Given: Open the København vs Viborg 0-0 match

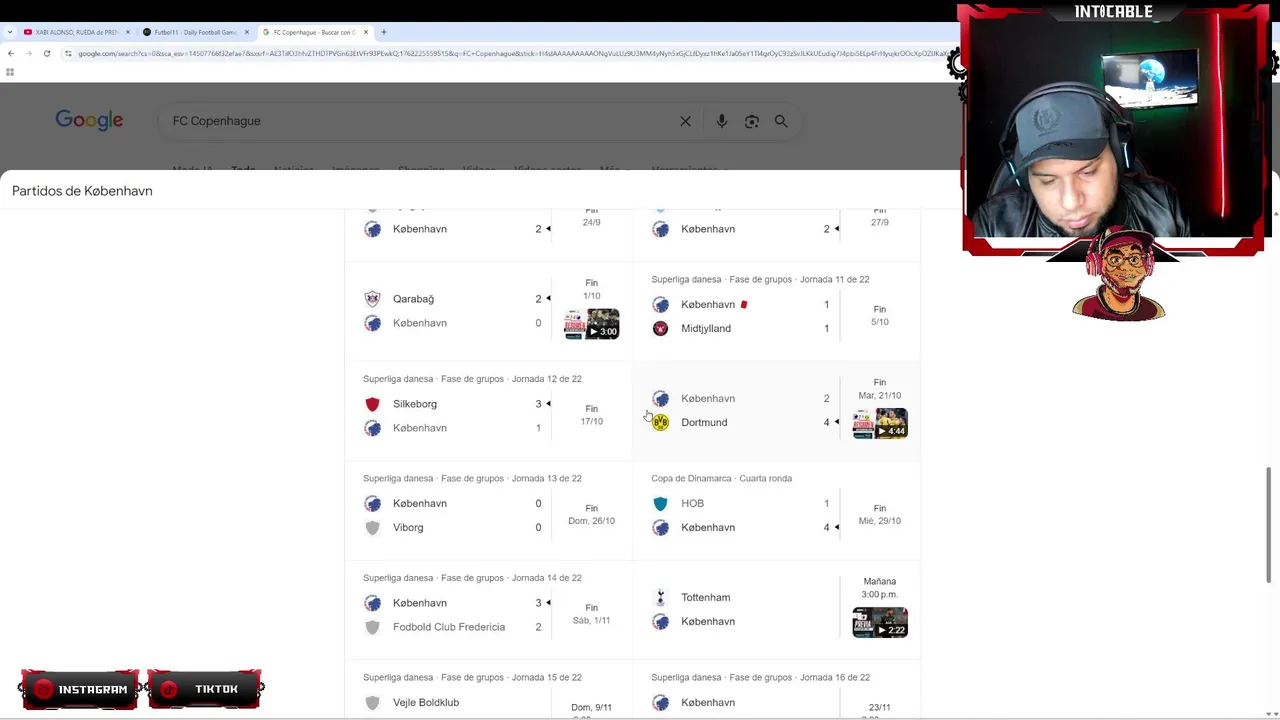Looking at the screenshot, I should [x=488, y=510].
